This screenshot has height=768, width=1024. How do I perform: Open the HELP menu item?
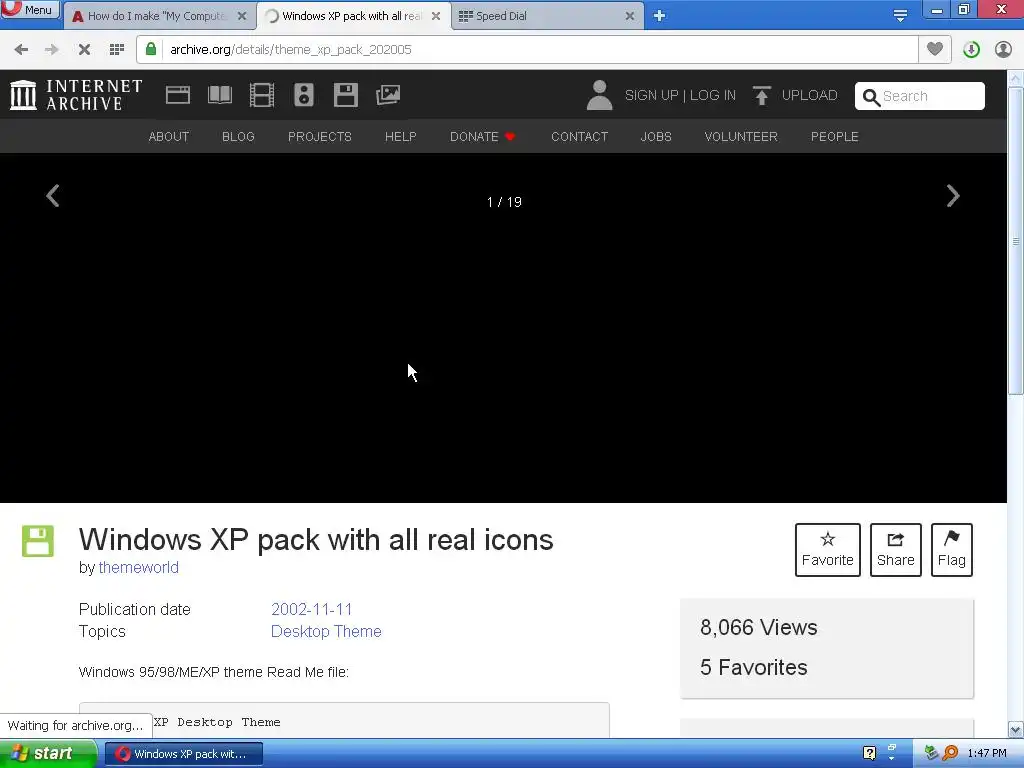click(400, 136)
